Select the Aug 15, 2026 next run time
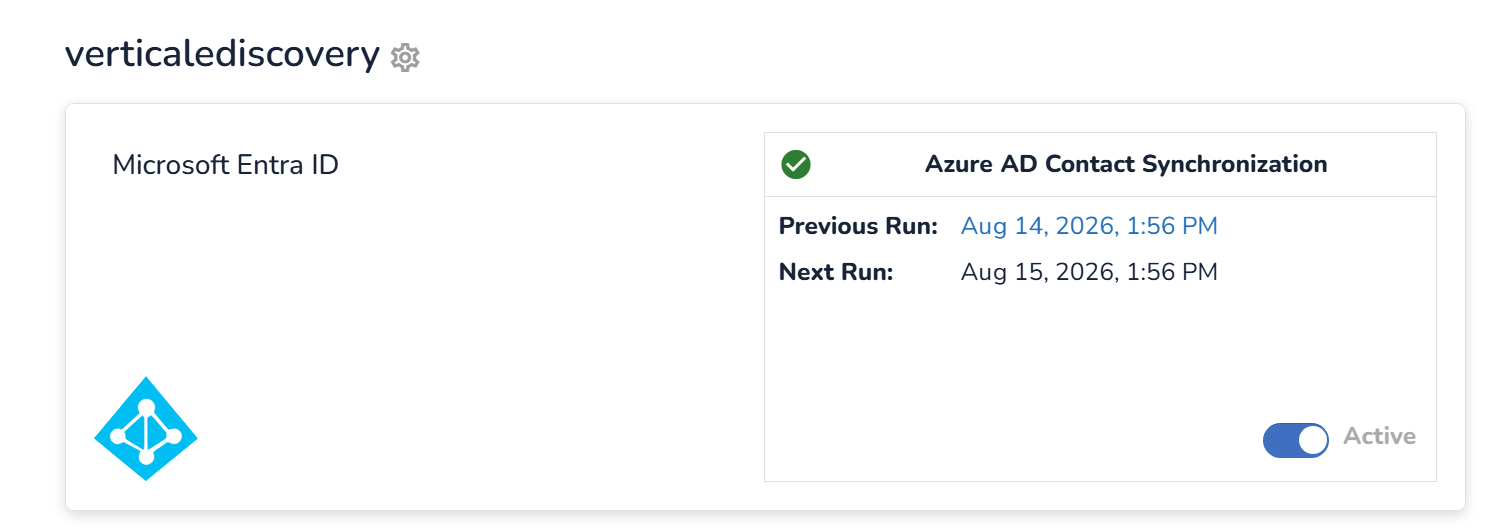This screenshot has height=530, width=1492. 1089,272
